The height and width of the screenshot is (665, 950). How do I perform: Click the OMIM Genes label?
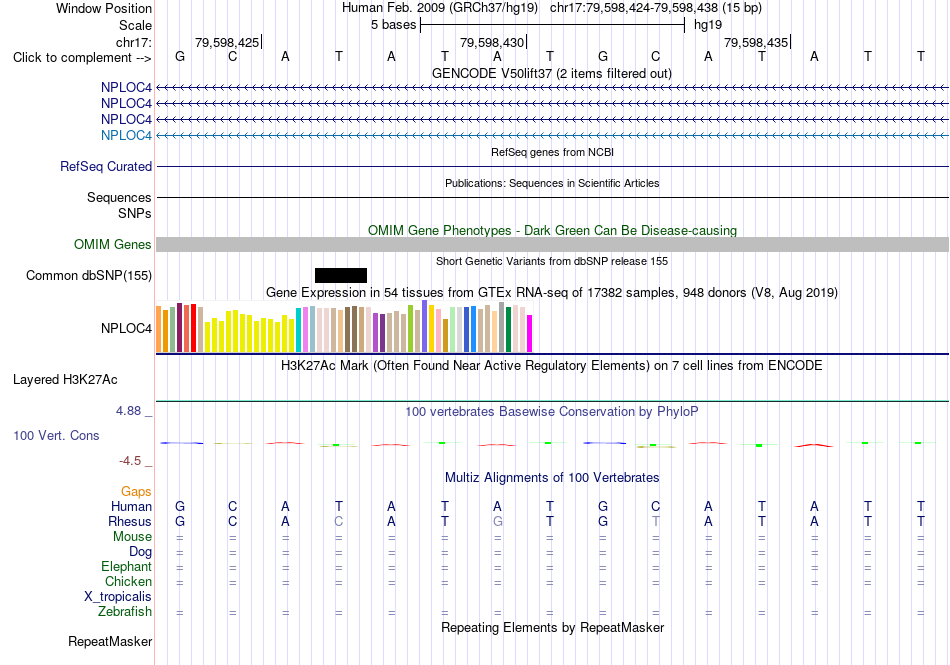(x=112, y=245)
